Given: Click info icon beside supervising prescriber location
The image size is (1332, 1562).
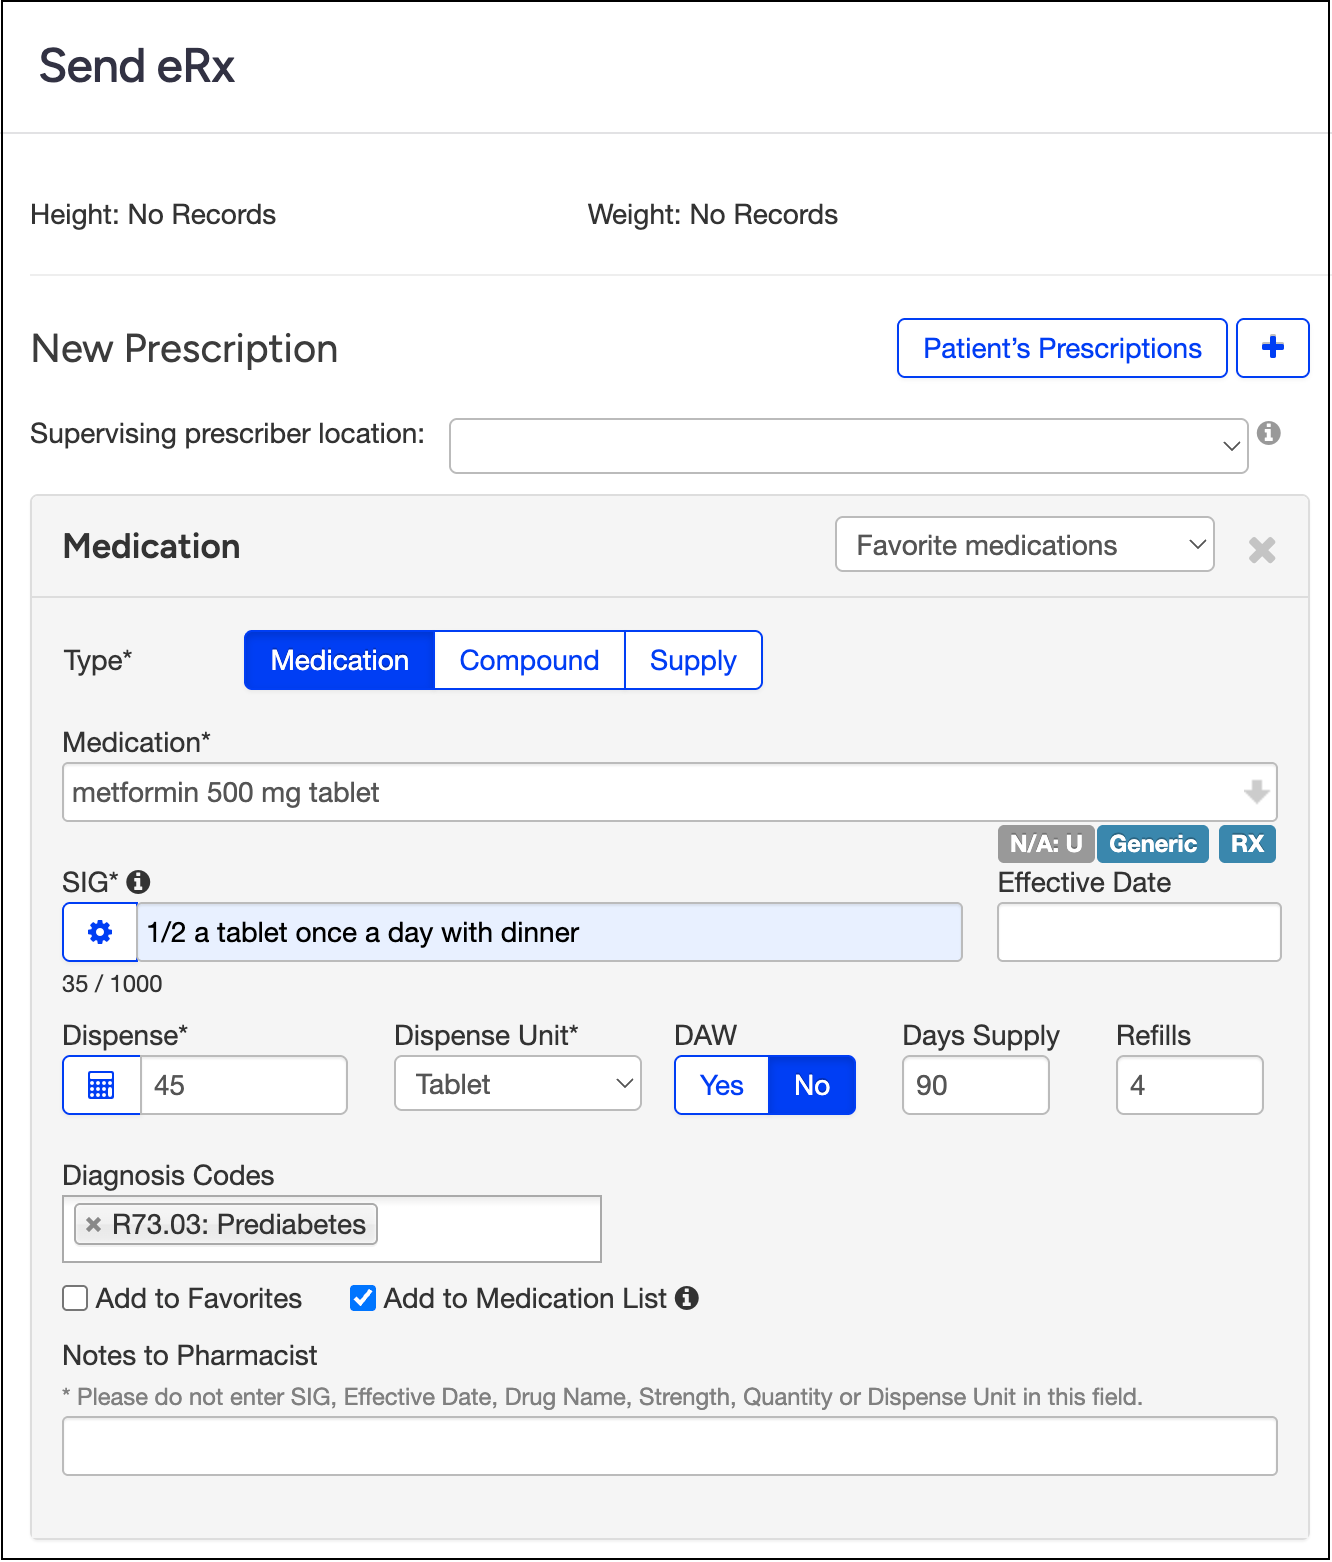Looking at the screenshot, I should 1269,433.
